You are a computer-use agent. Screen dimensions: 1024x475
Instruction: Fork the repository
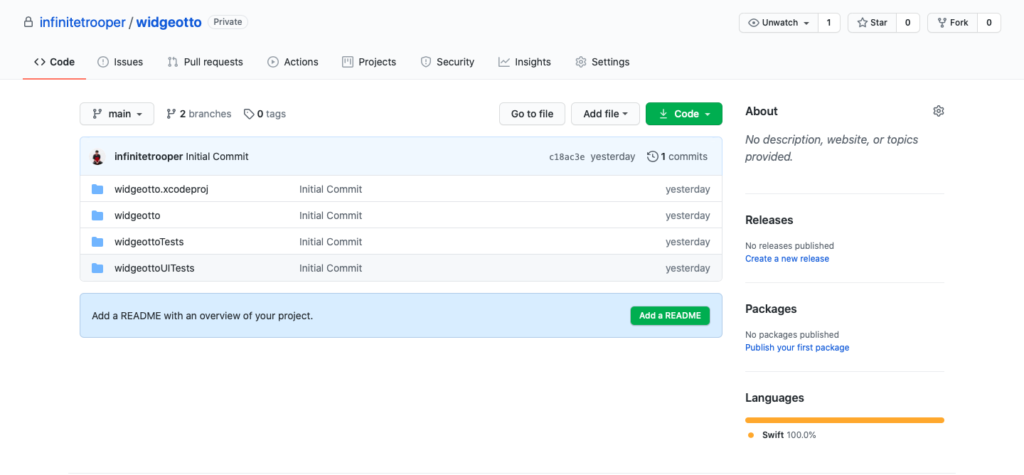(953, 23)
